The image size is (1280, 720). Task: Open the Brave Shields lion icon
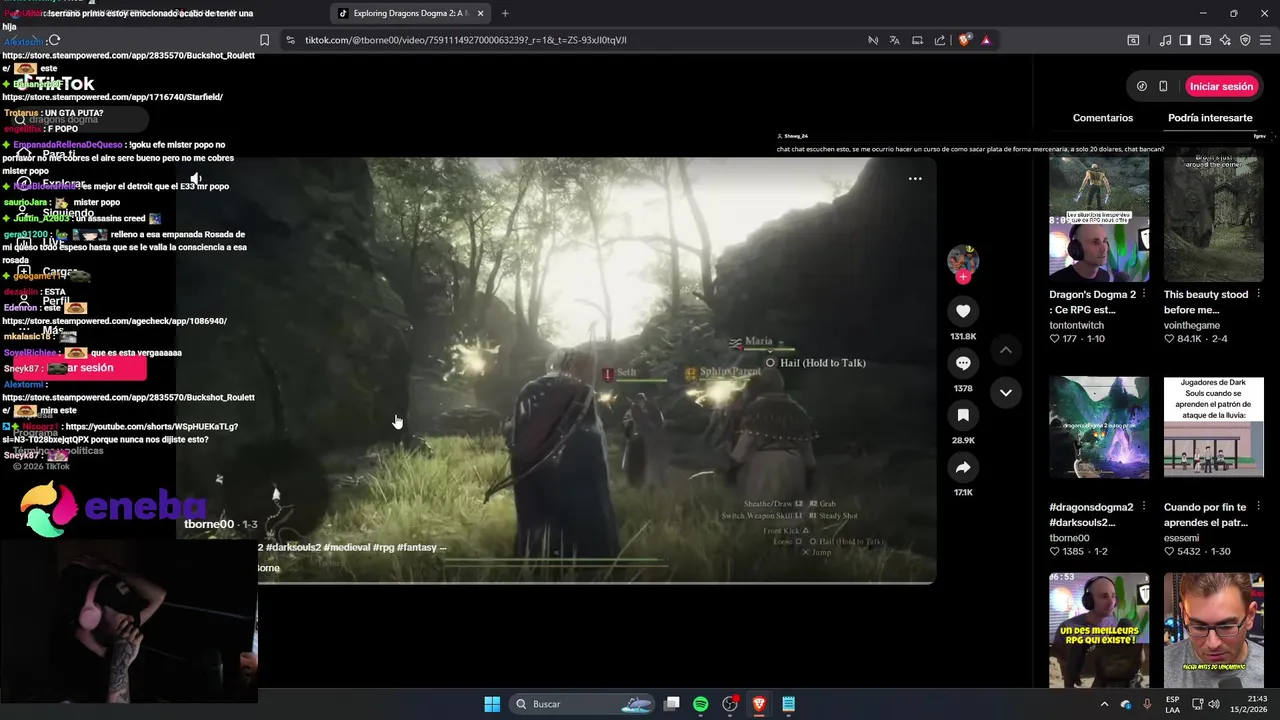click(964, 40)
